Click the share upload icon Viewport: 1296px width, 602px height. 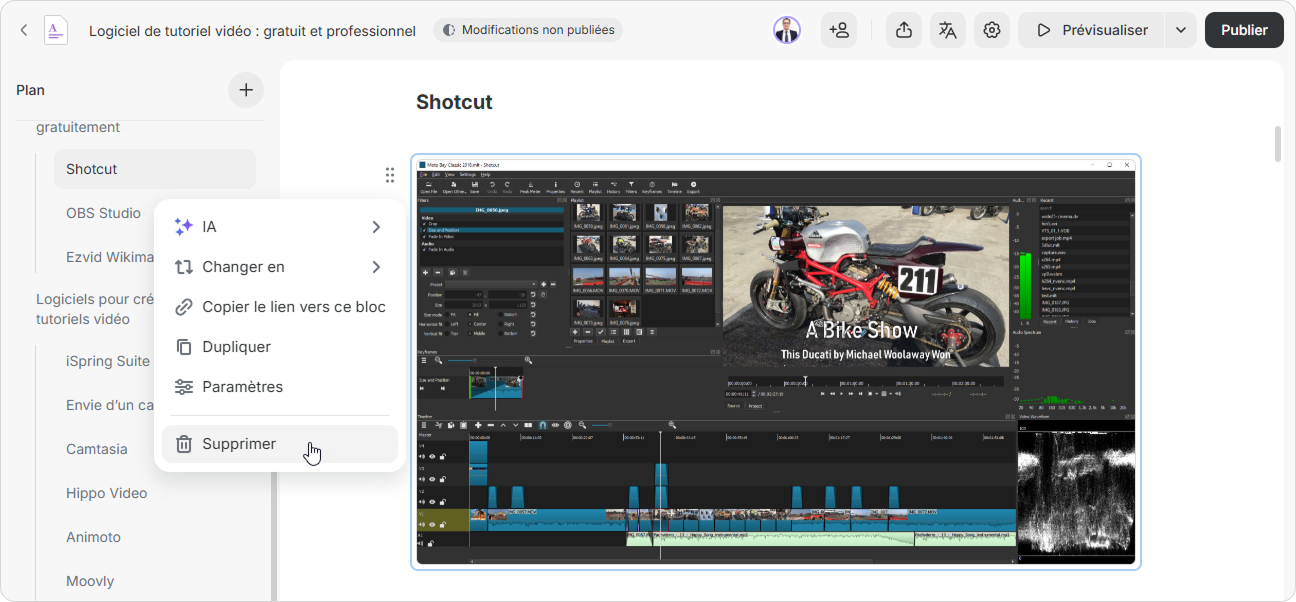pyautogui.click(x=903, y=30)
